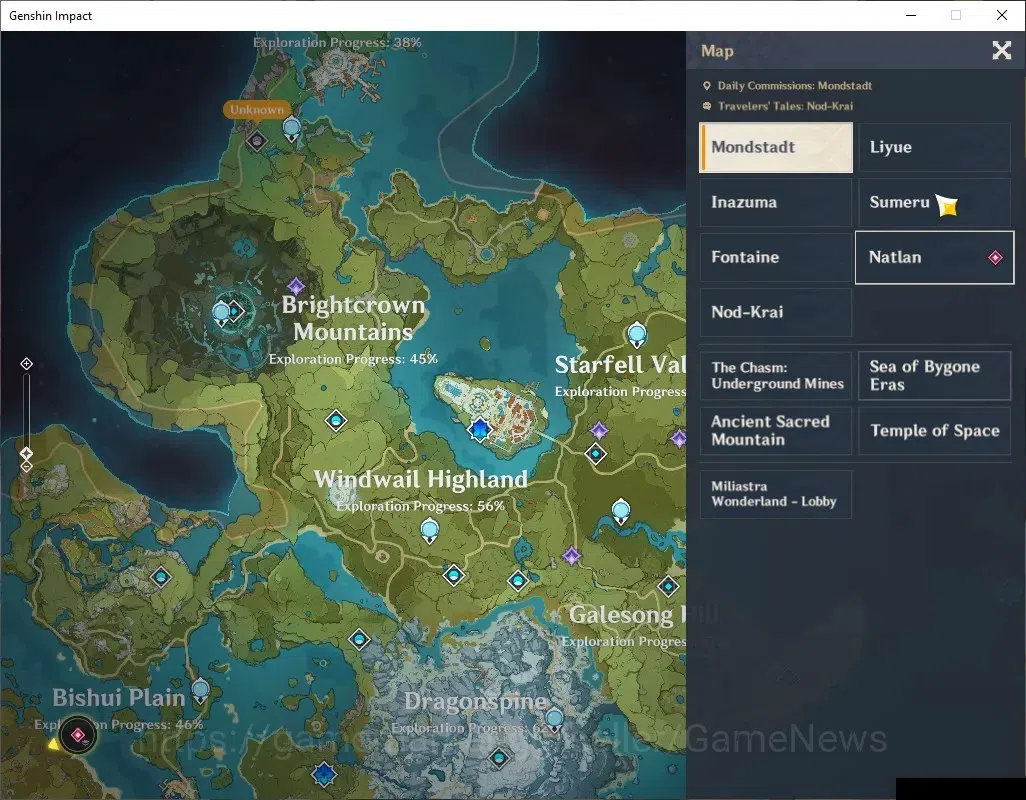Click Exploration Progress: 56% text

point(421,506)
